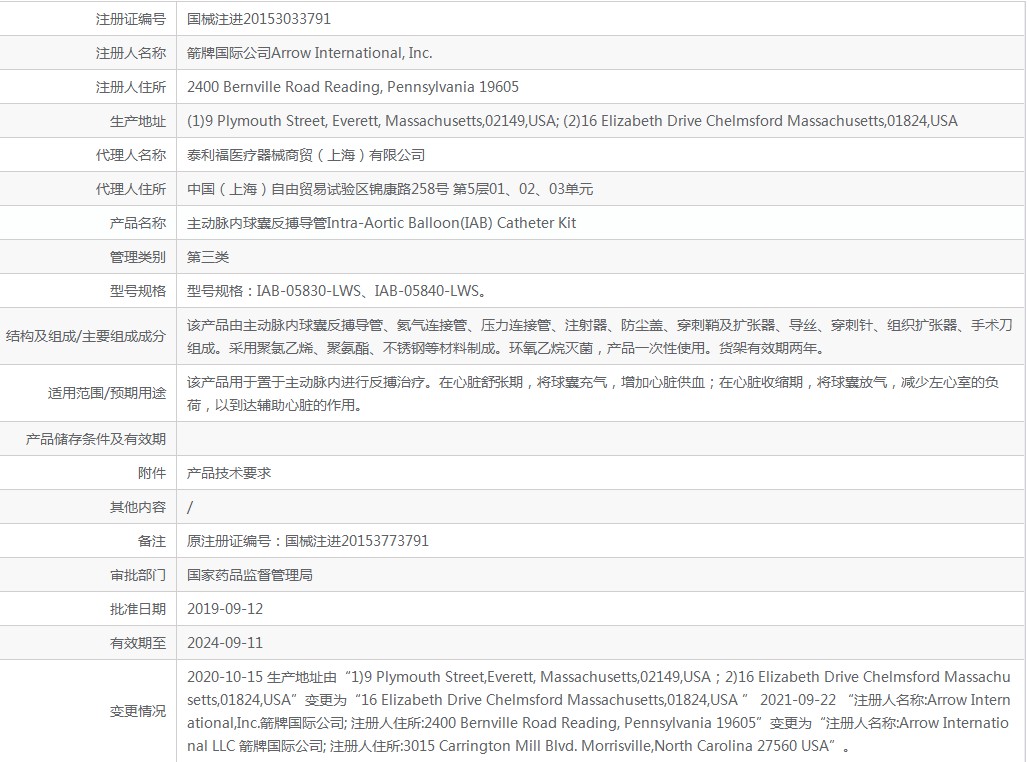This screenshot has height=762, width=1029.
Task: Click registration number 国械注进20153033791
Action: pyautogui.click(x=259, y=19)
